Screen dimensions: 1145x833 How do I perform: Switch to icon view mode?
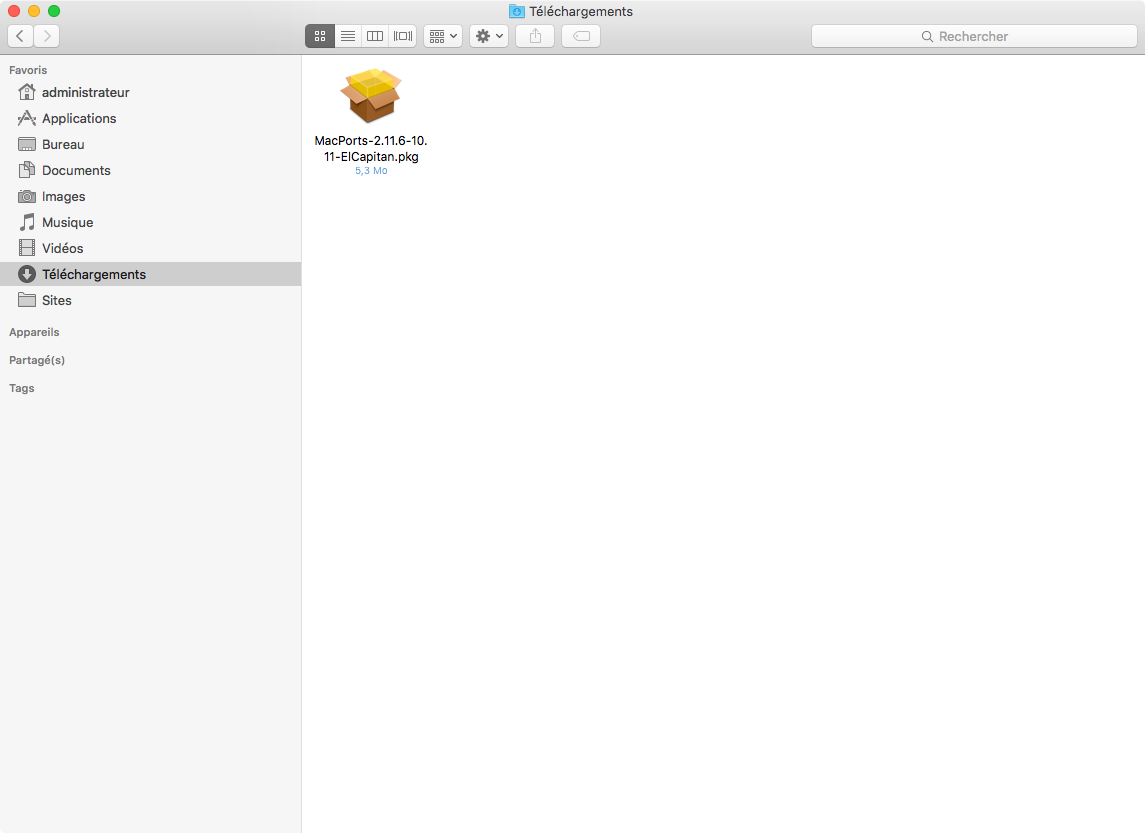[320, 36]
